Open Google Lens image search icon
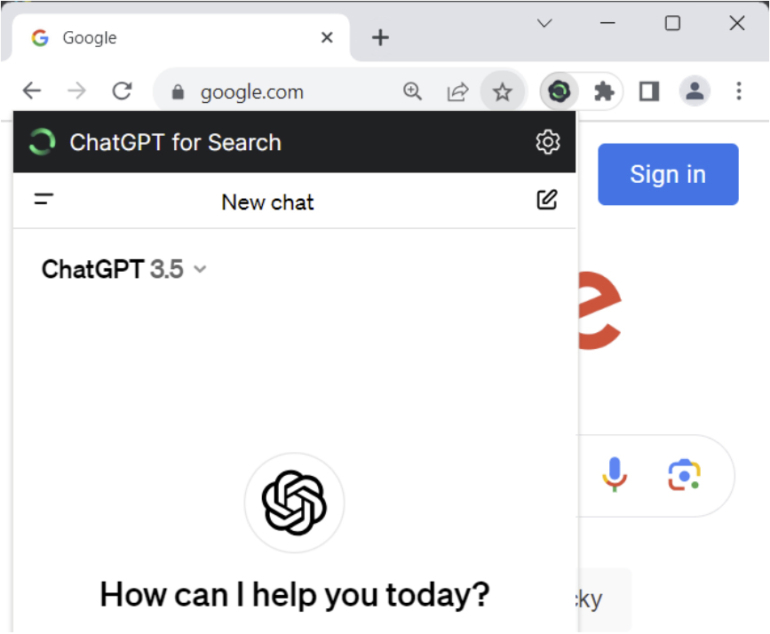770x634 pixels. [x=684, y=474]
